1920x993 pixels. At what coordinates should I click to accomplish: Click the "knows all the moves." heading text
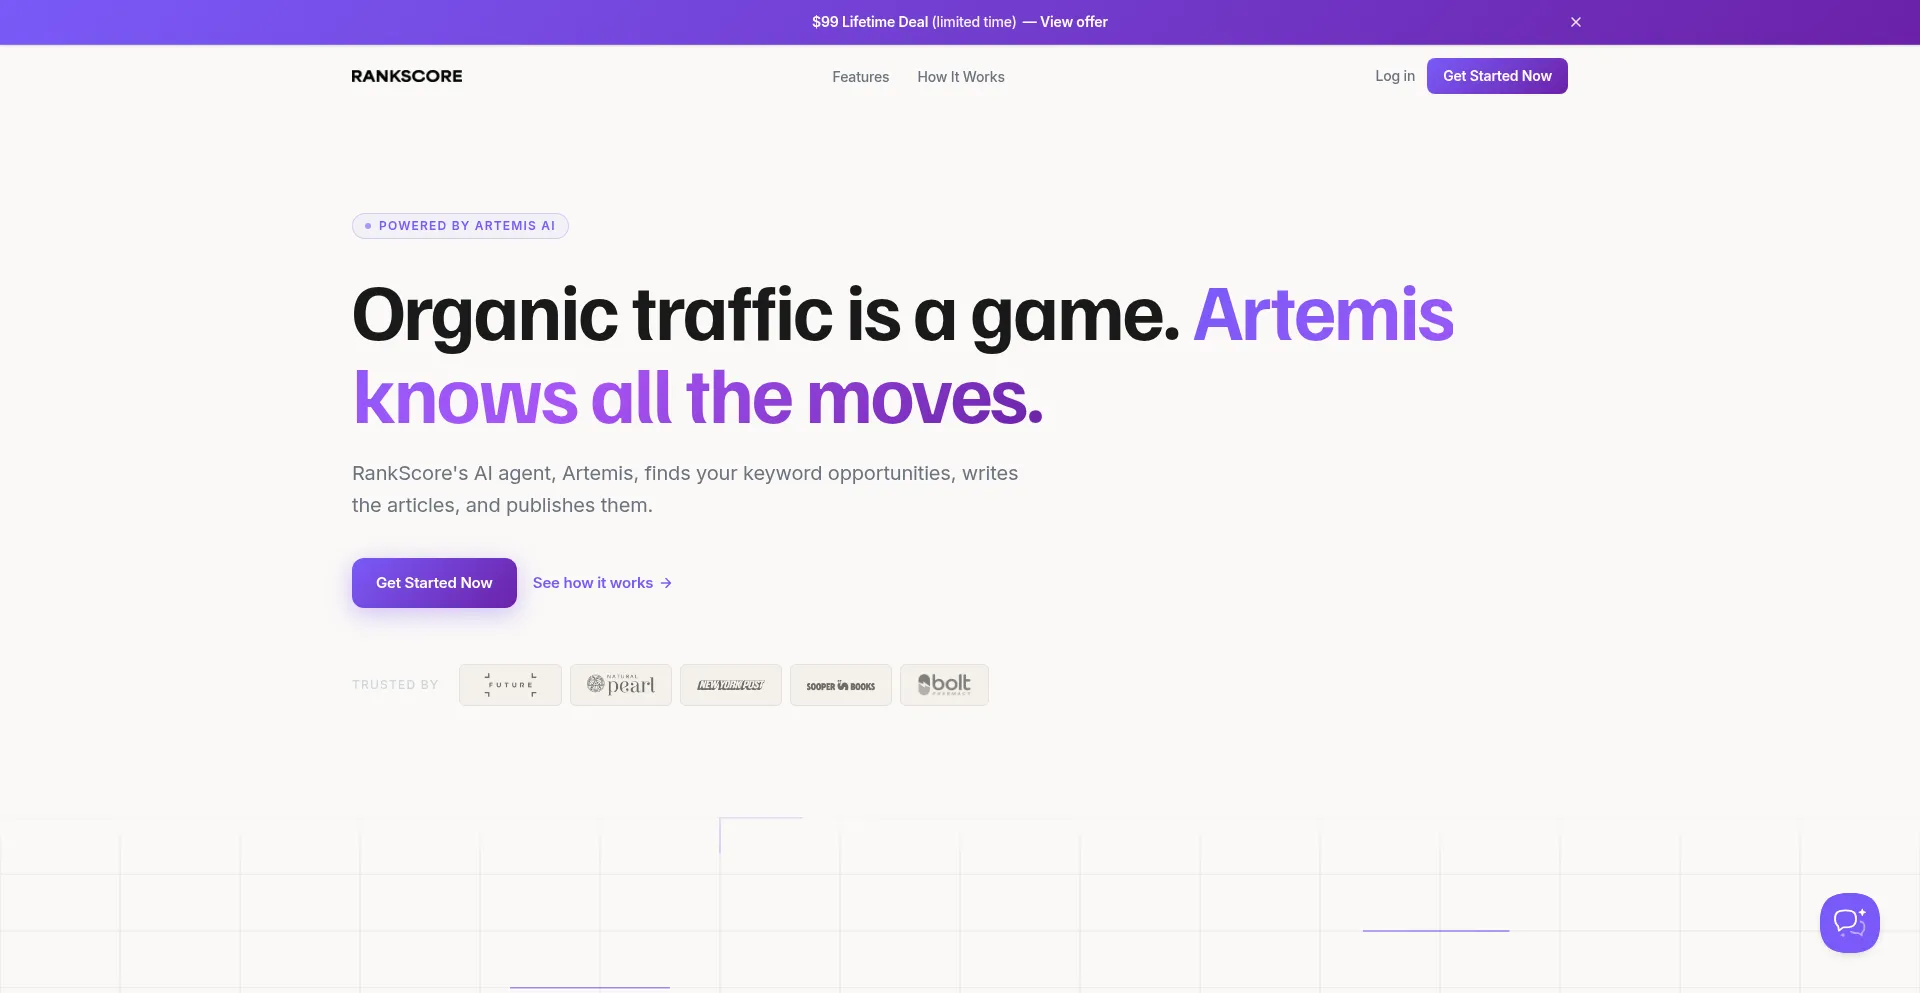coord(698,398)
